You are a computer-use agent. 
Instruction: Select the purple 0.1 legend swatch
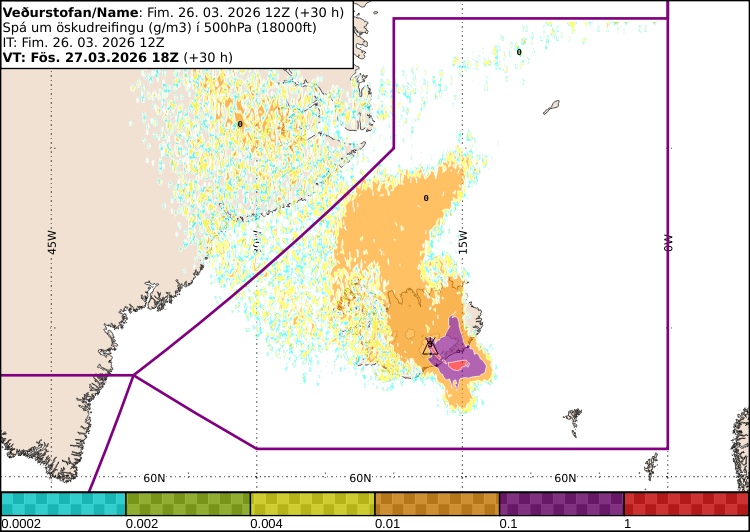click(x=562, y=504)
